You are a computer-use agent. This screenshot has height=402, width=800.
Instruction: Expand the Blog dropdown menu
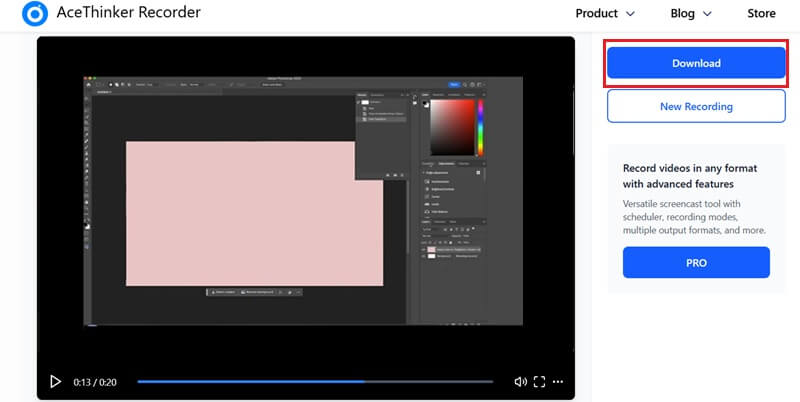tap(691, 14)
